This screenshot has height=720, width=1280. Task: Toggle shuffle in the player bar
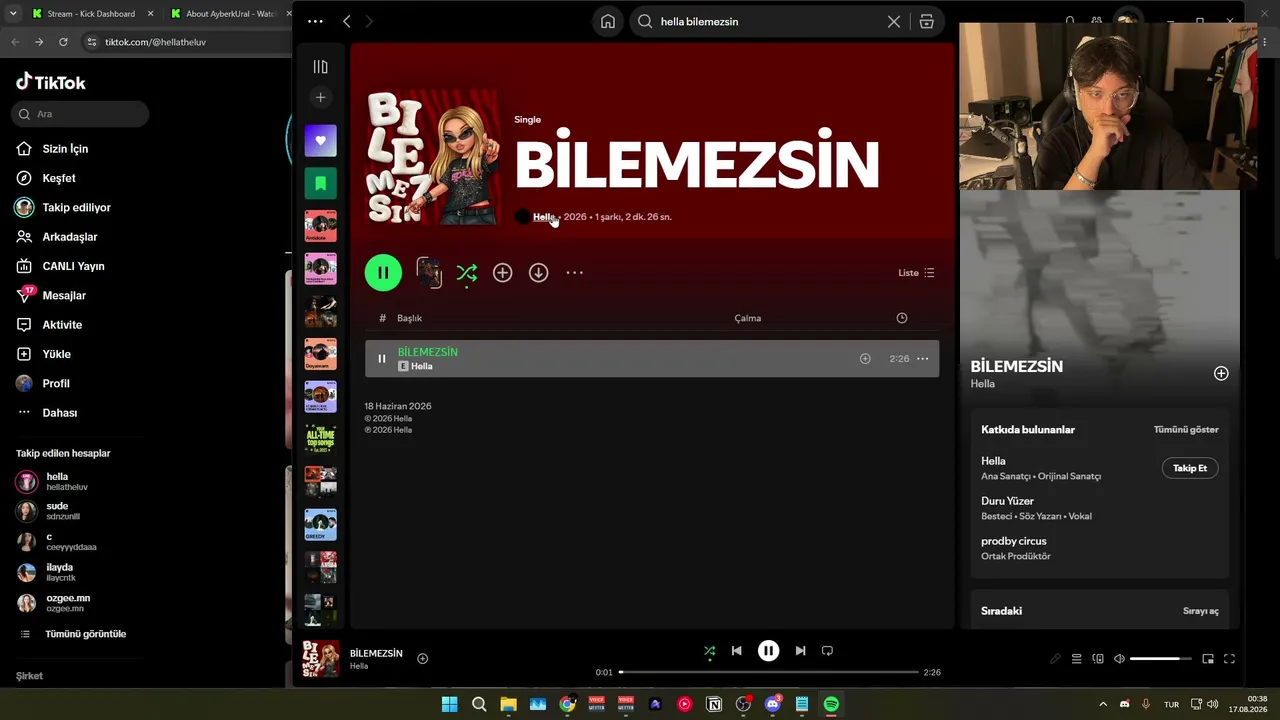tap(709, 651)
